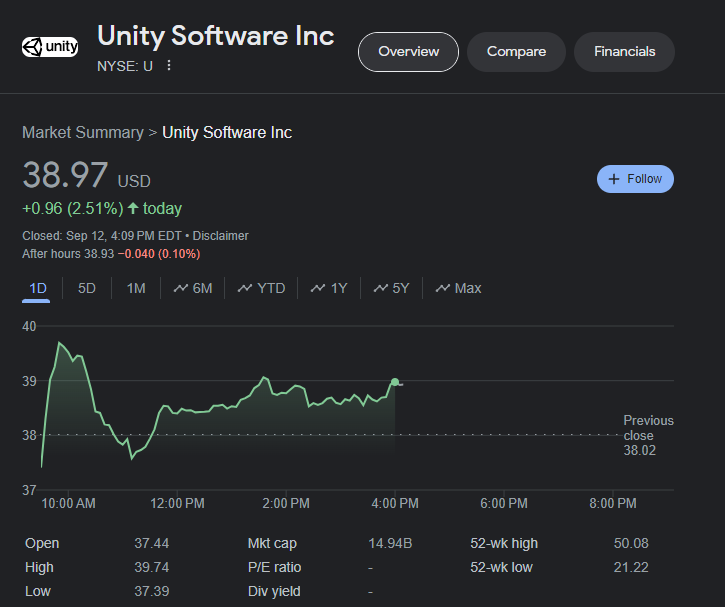The image size is (725, 607).
Task: Click the 10:00 AM axis label
Action: pyautogui.click(x=68, y=503)
